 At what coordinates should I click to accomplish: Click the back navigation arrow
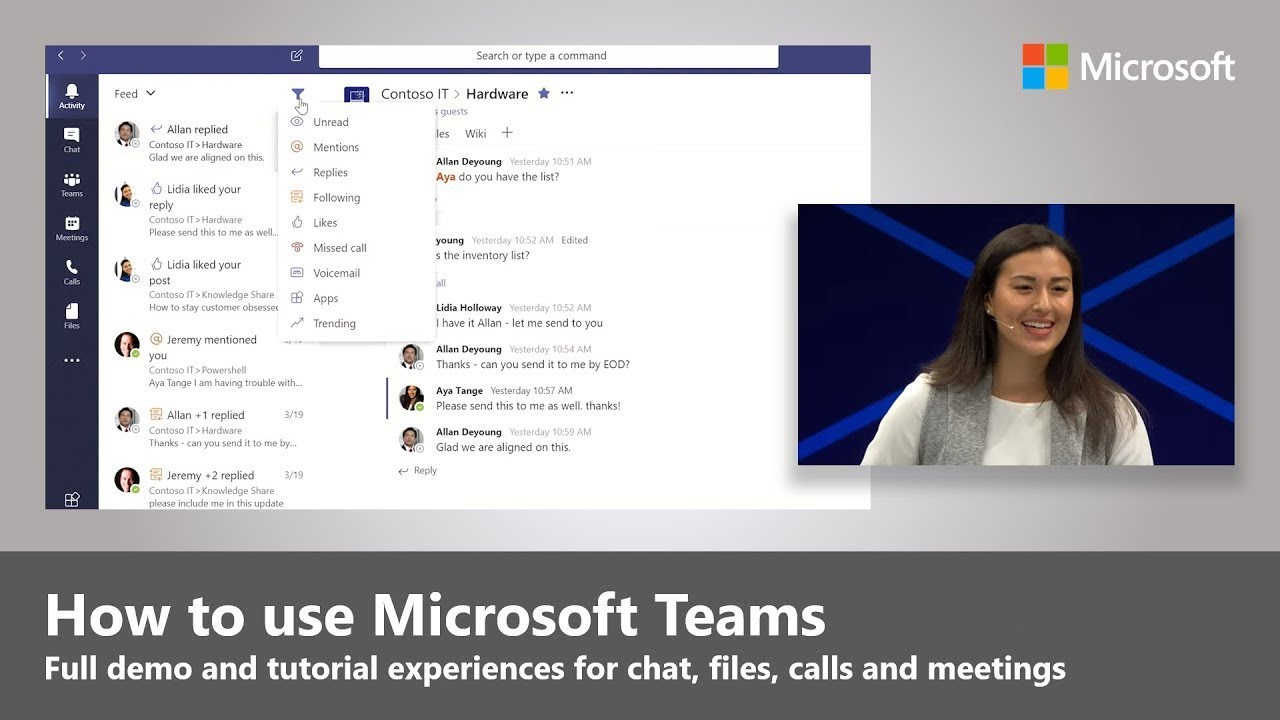(x=61, y=56)
